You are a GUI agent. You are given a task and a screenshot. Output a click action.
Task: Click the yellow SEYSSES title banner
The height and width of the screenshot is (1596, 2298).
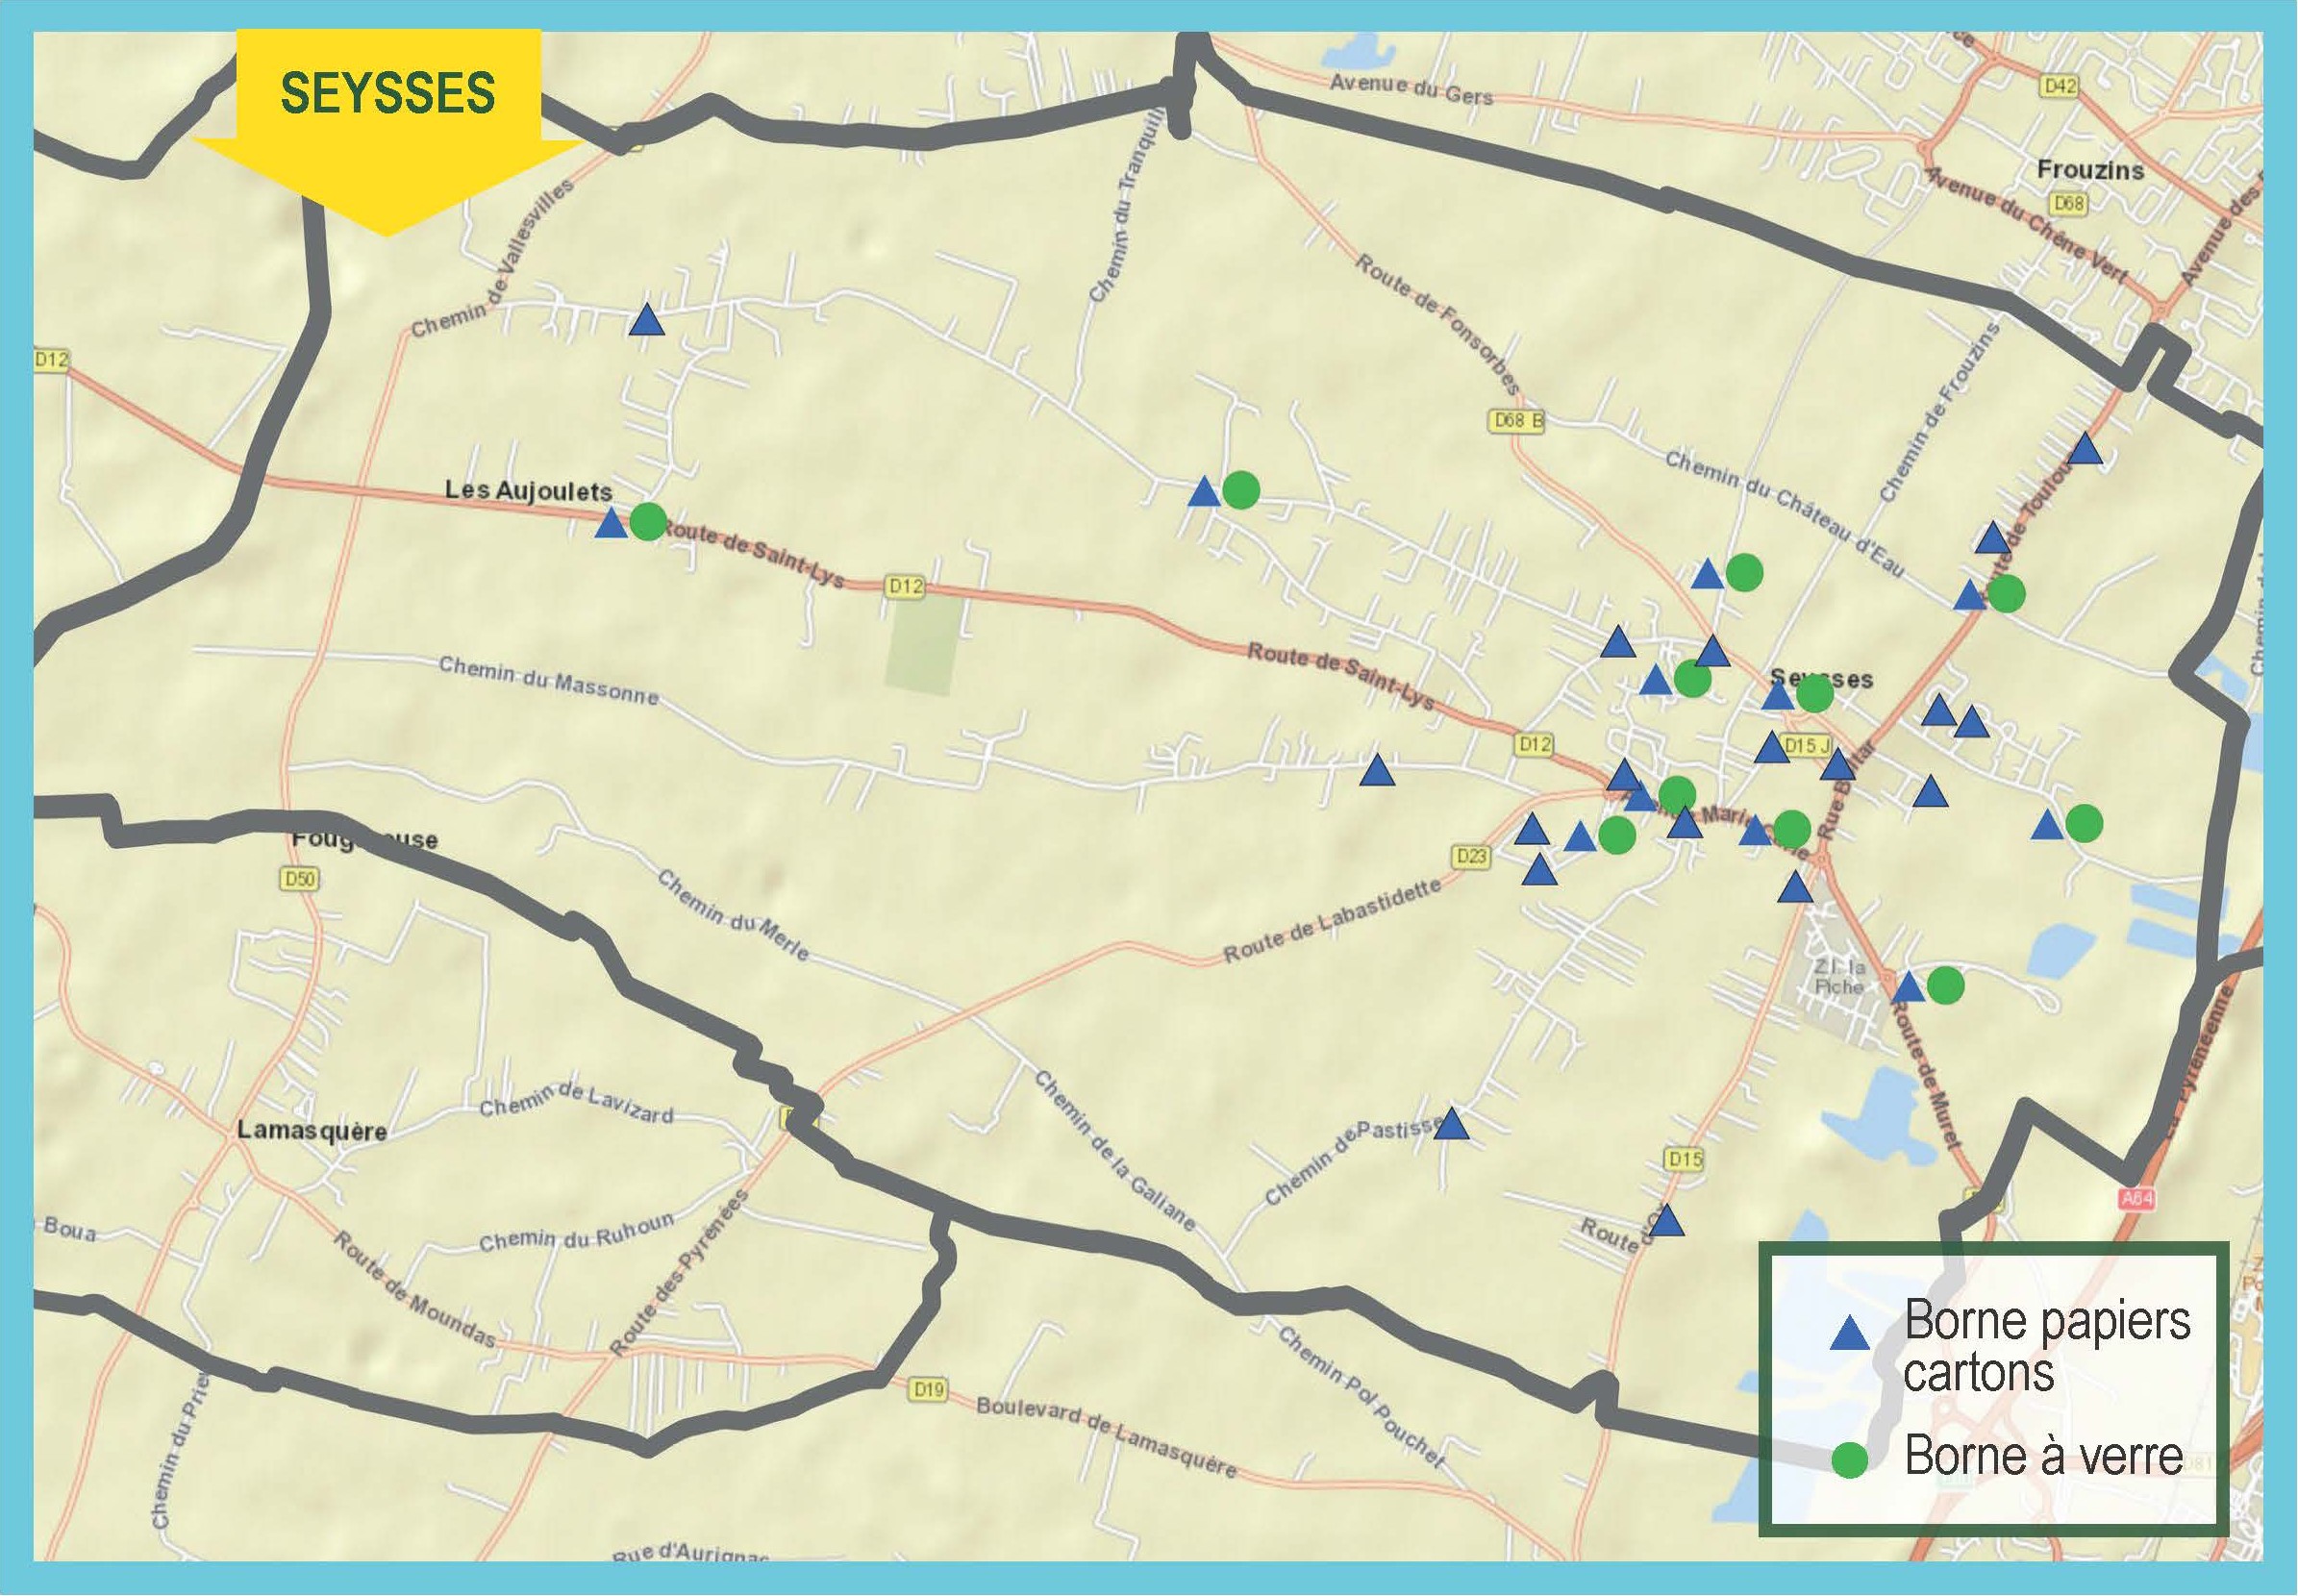tap(388, 93)
